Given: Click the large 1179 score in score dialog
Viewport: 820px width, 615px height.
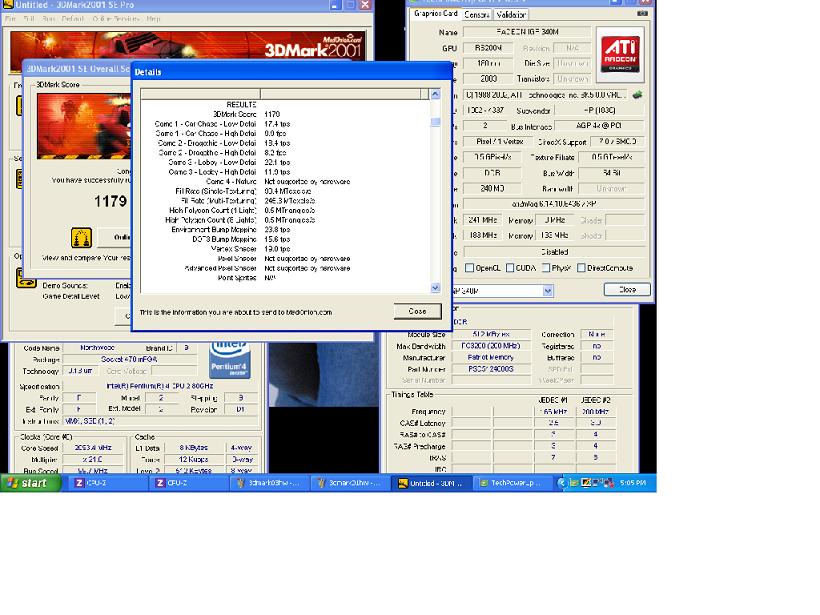Looking at the screenshot, I should [110, 201].
